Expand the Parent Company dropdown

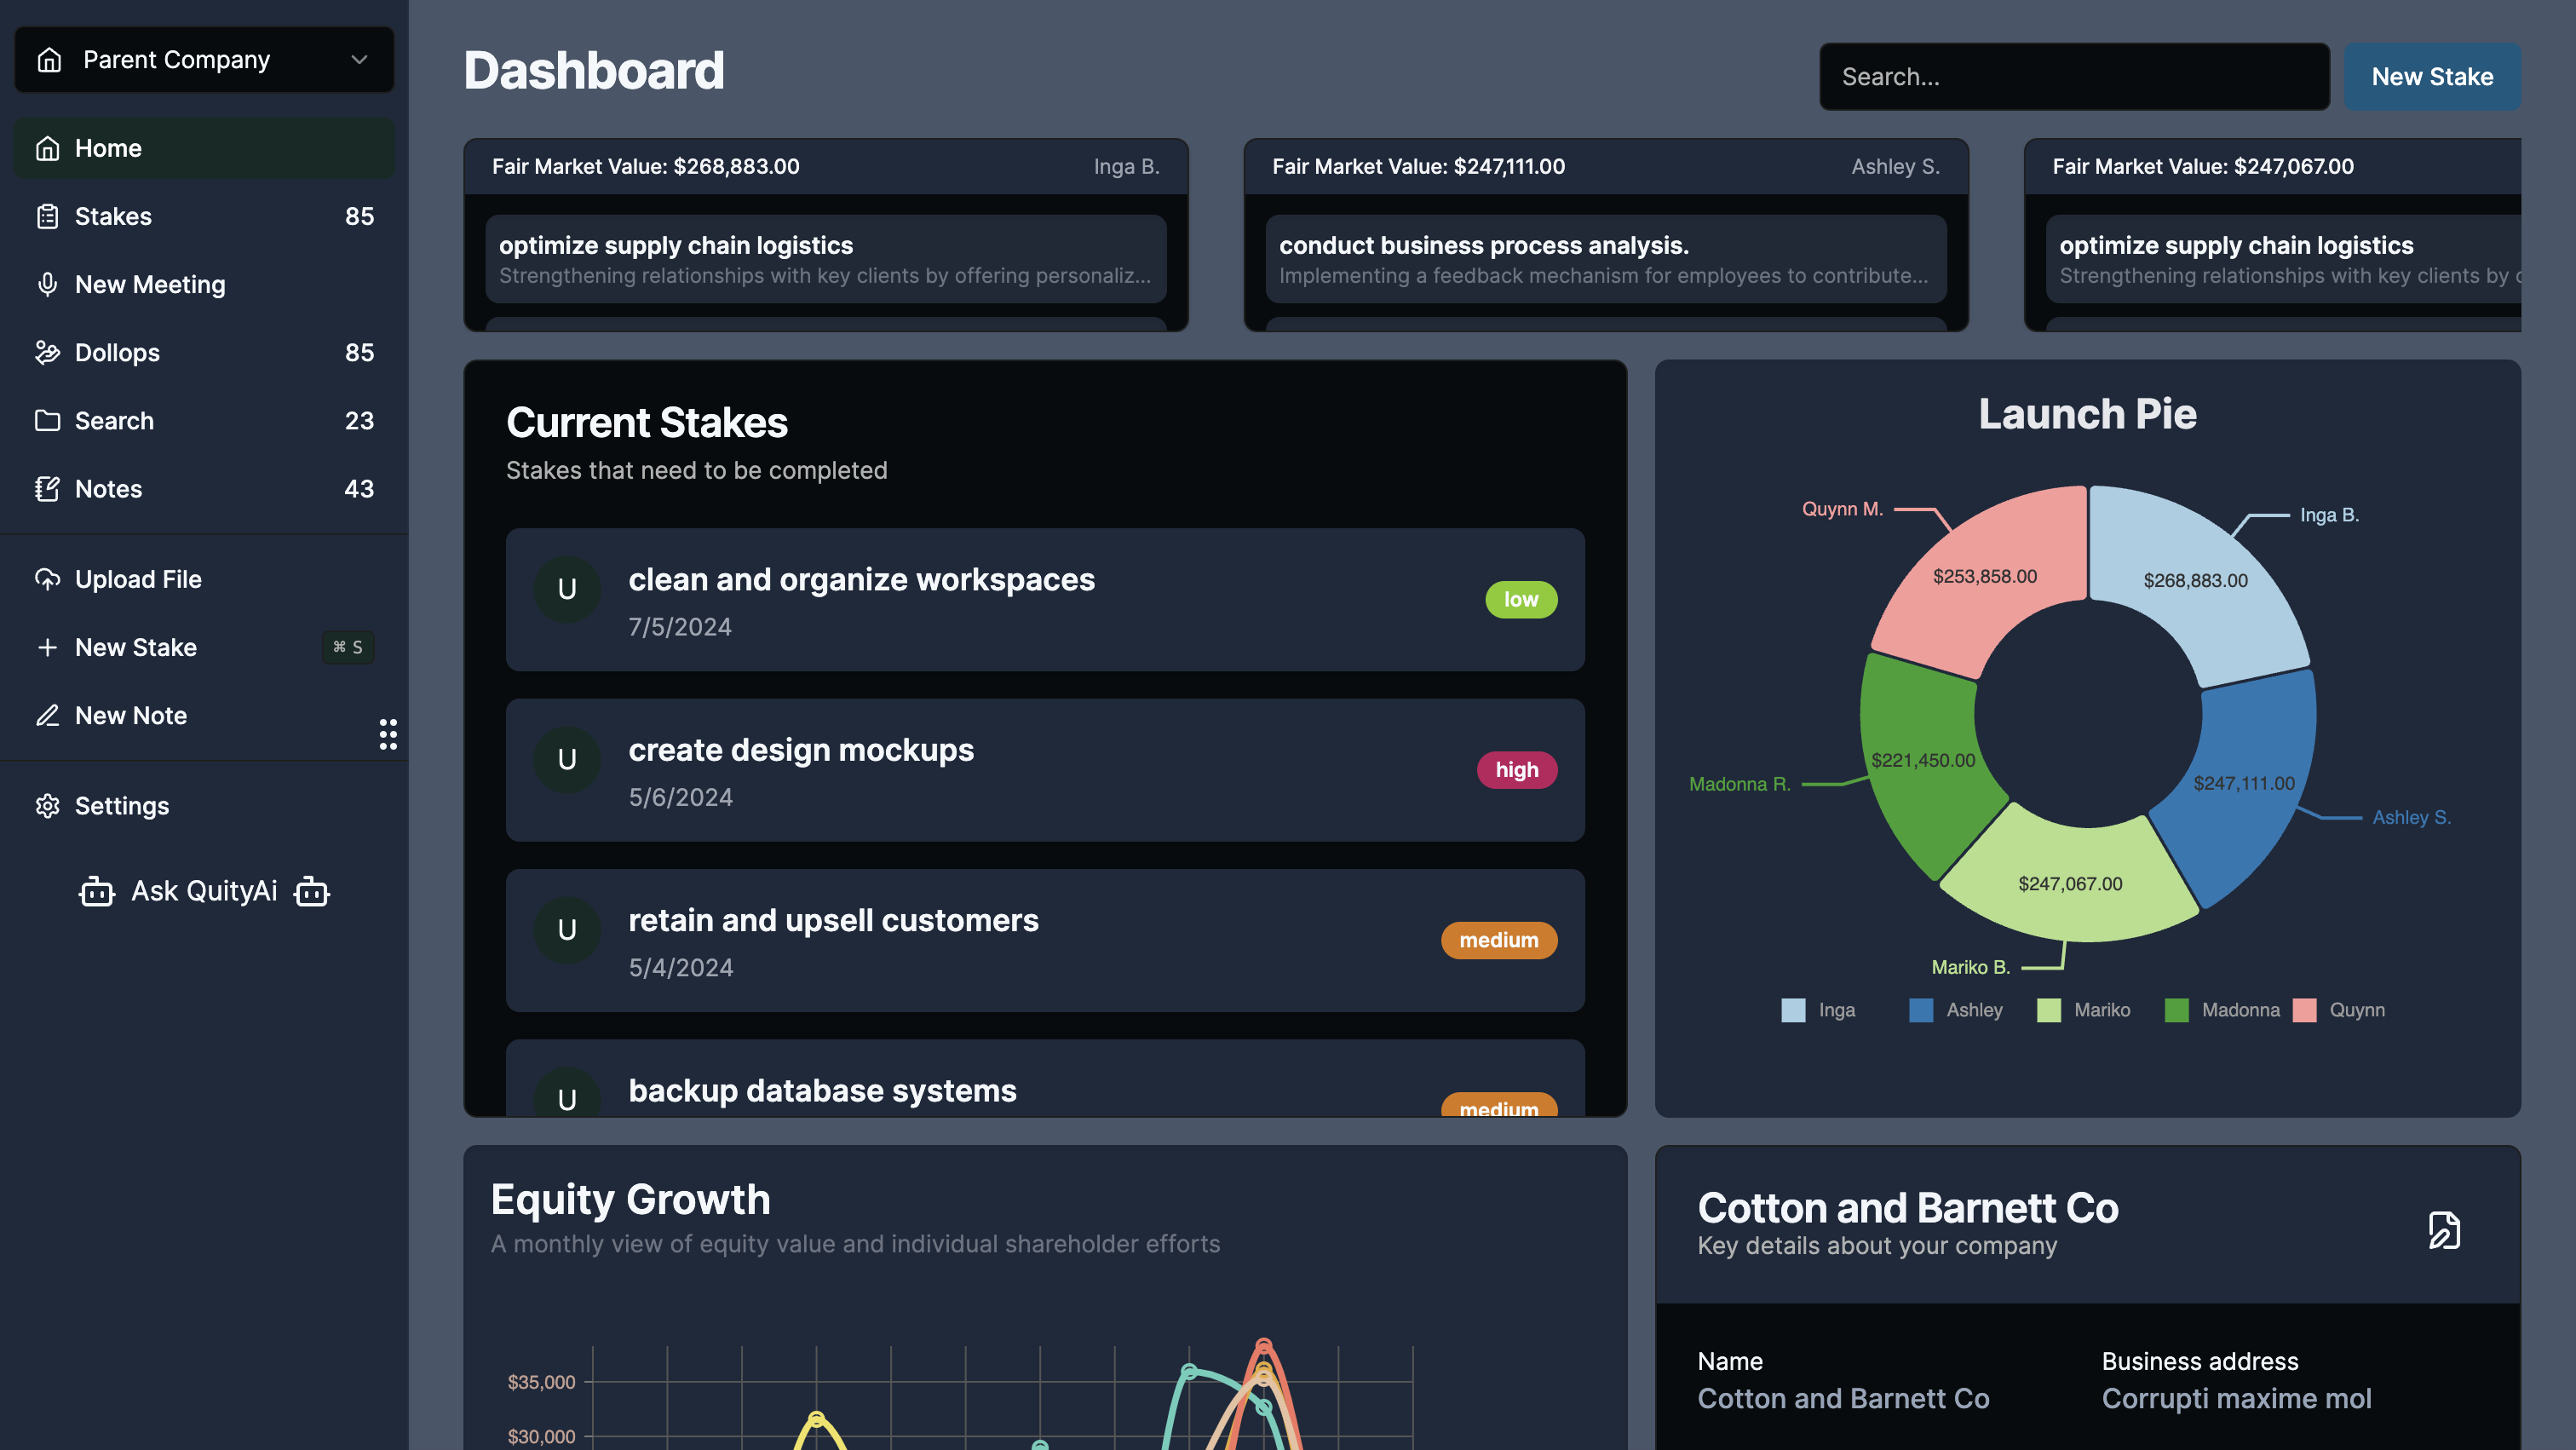204,60
